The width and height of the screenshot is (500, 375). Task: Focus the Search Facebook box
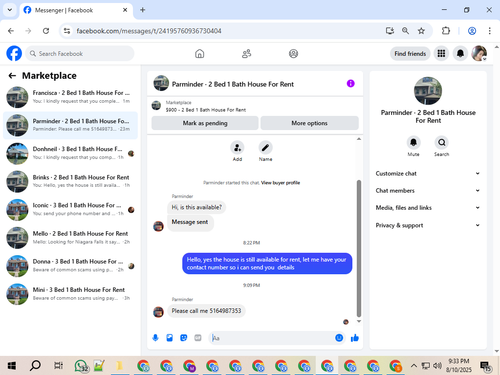(x=80, y=53)
